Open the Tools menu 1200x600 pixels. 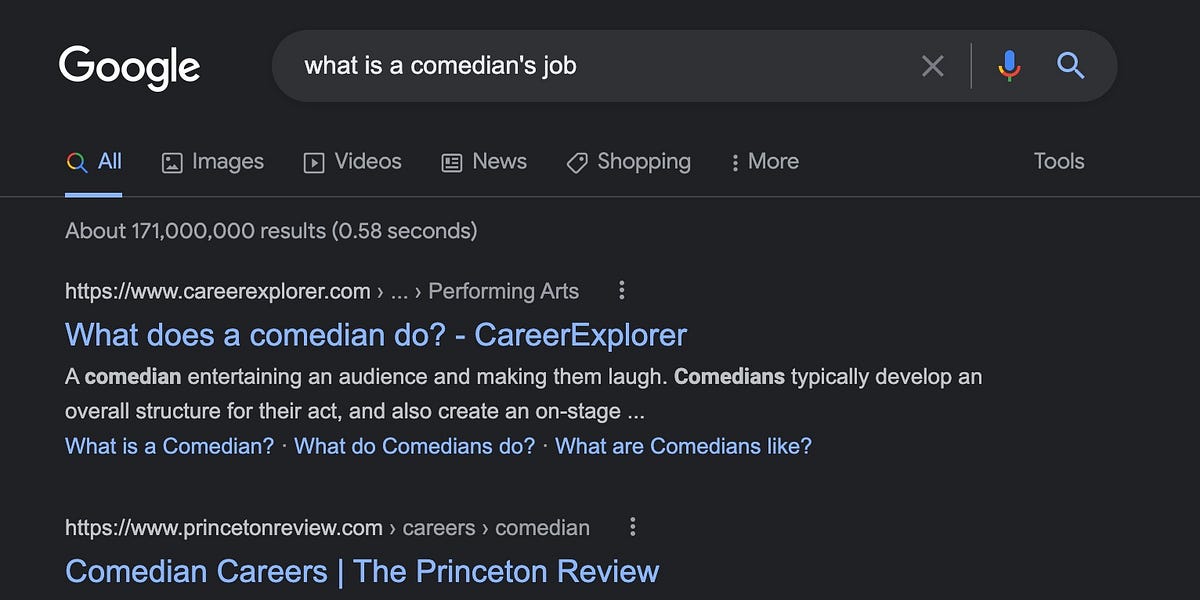(x=1059, y=161)
